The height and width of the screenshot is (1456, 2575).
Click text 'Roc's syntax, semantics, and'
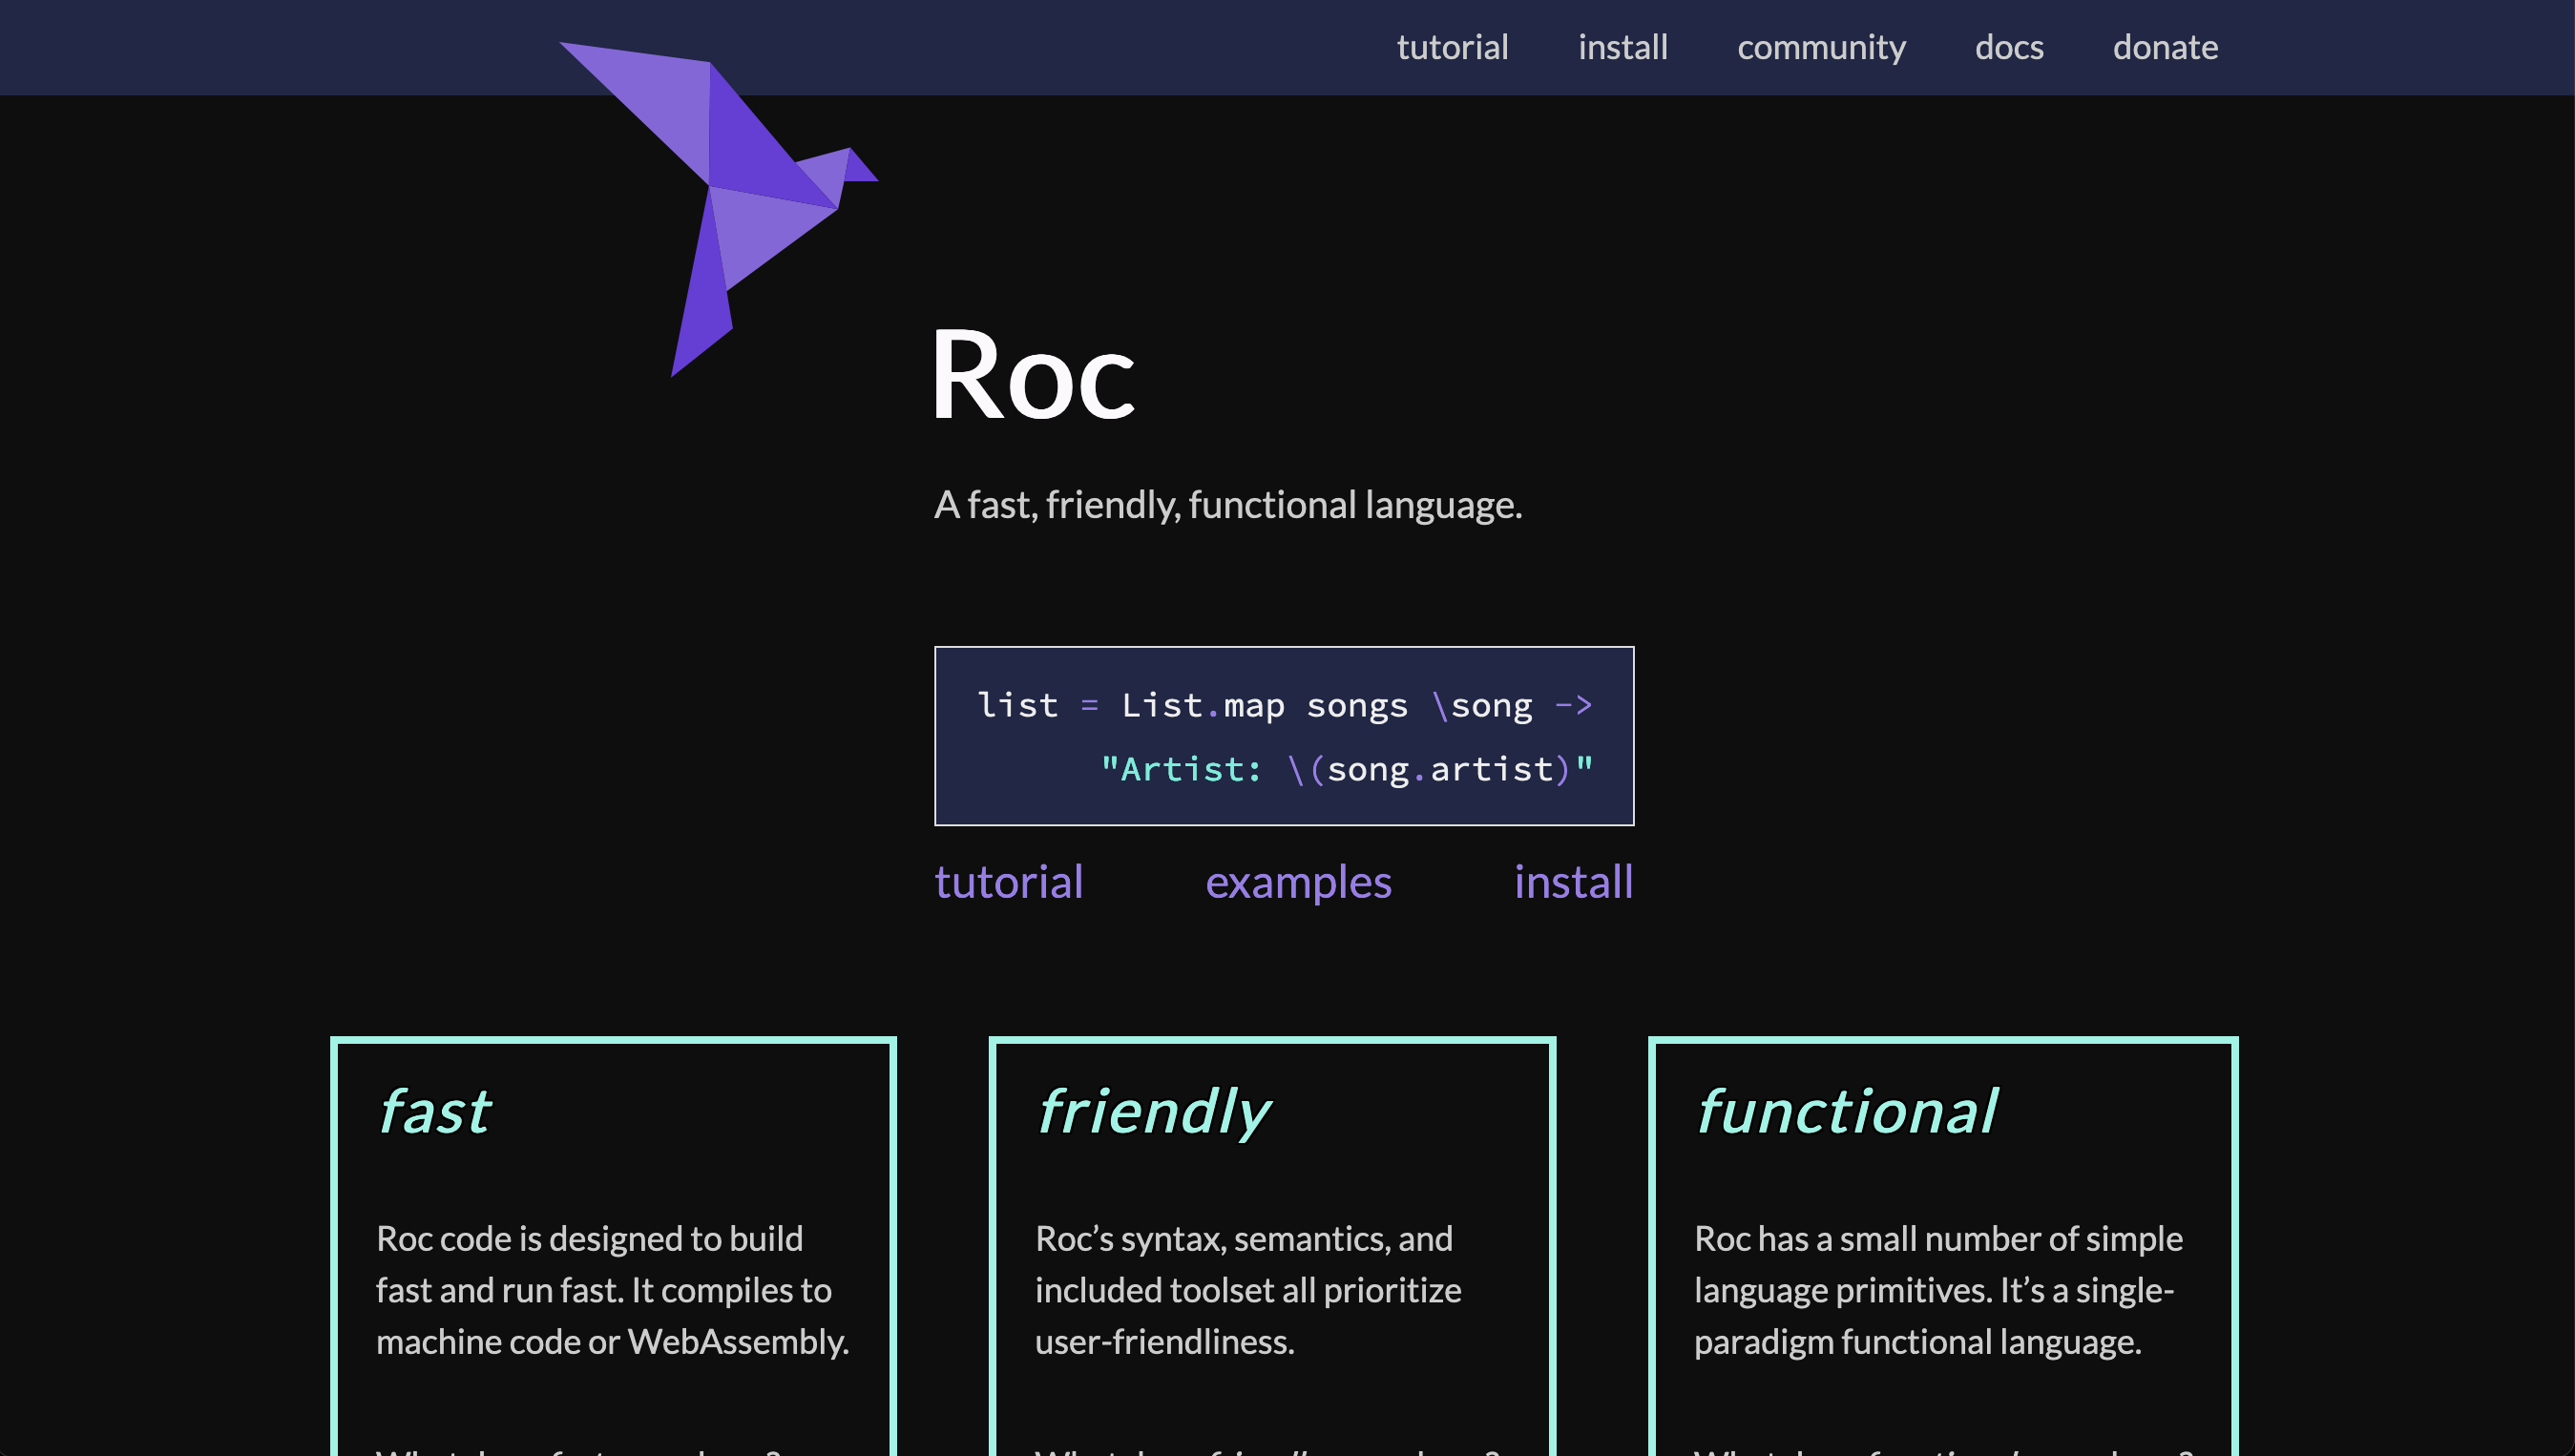tap(1244, 1239)
